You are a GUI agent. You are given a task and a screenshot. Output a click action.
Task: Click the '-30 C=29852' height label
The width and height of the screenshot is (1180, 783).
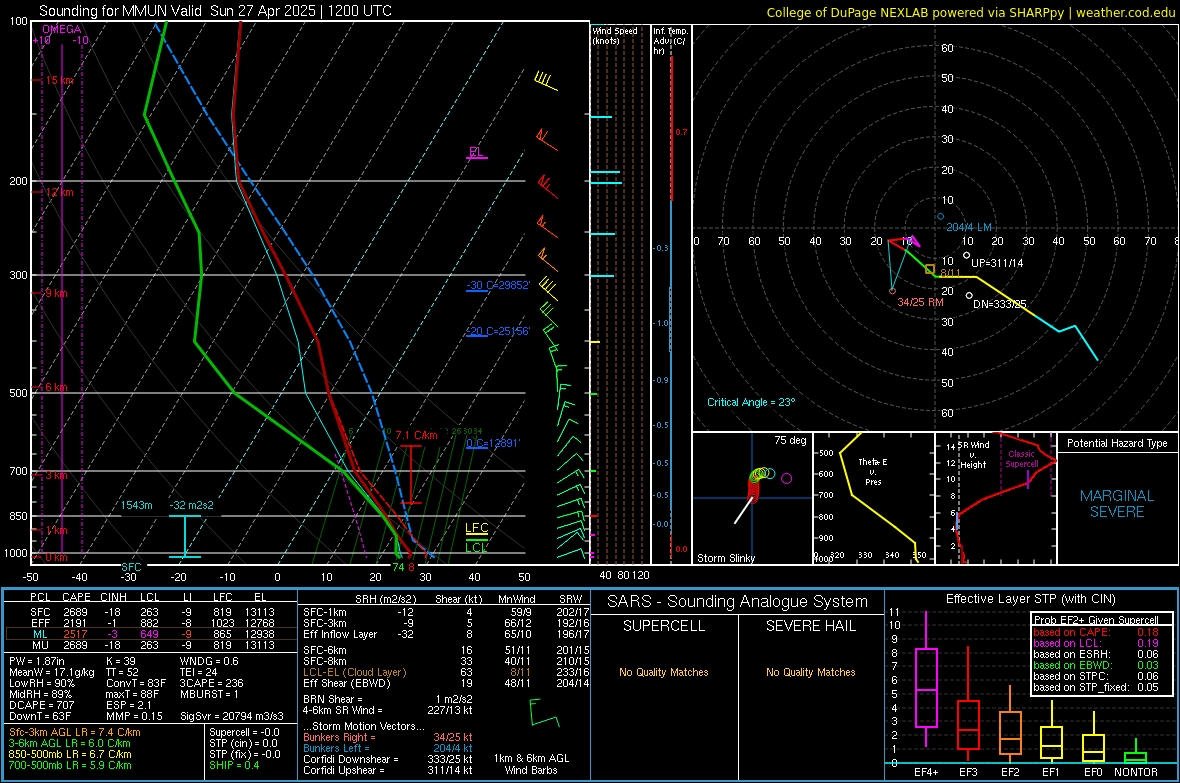498,285
